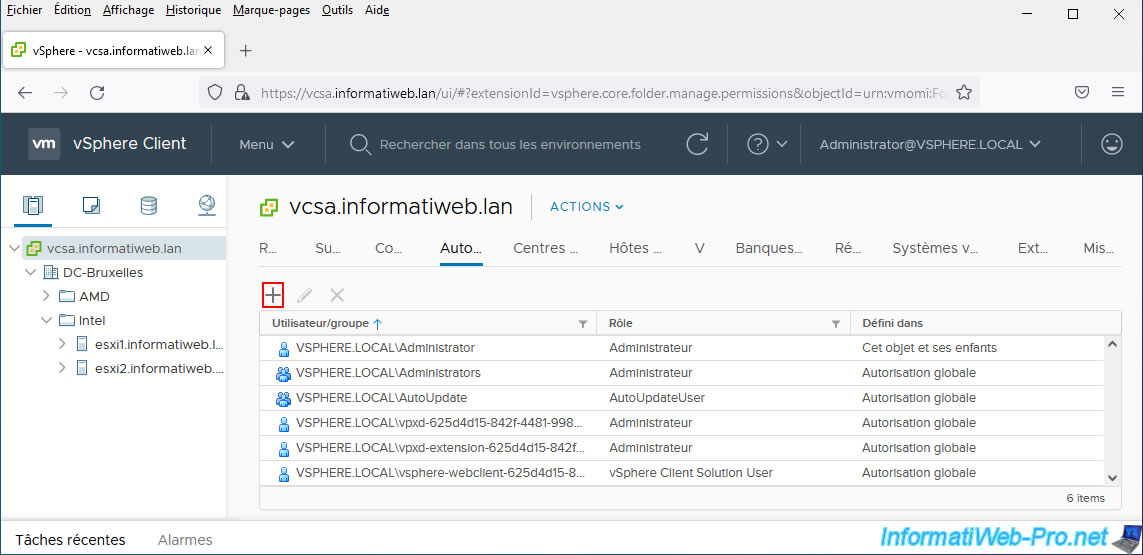Image resolution: width=1143 pixels, height=555 pixels.
Task: Open the Aide menu
Action: [376, 10]
